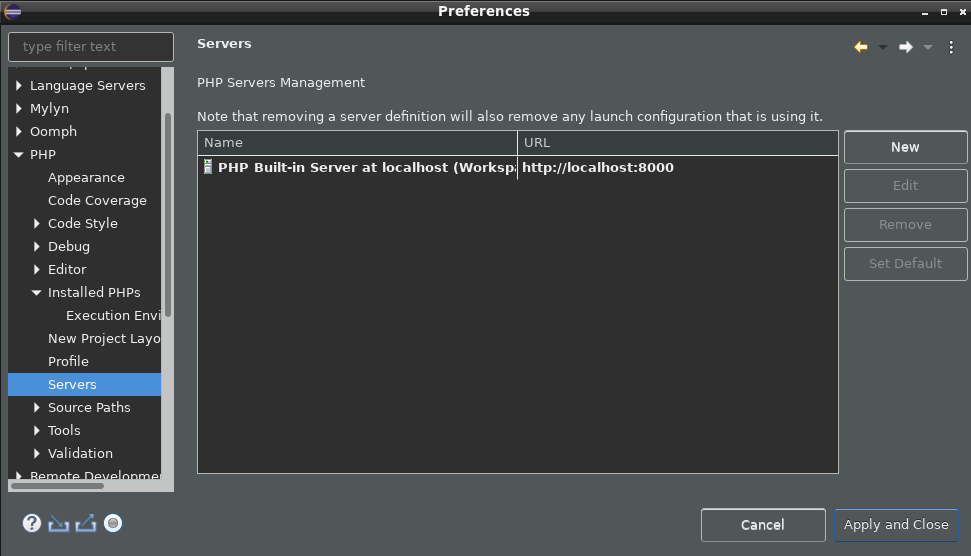Open the Profile preferences page
971x556 pixels.
pyautogui.click(x=68, y=362)
